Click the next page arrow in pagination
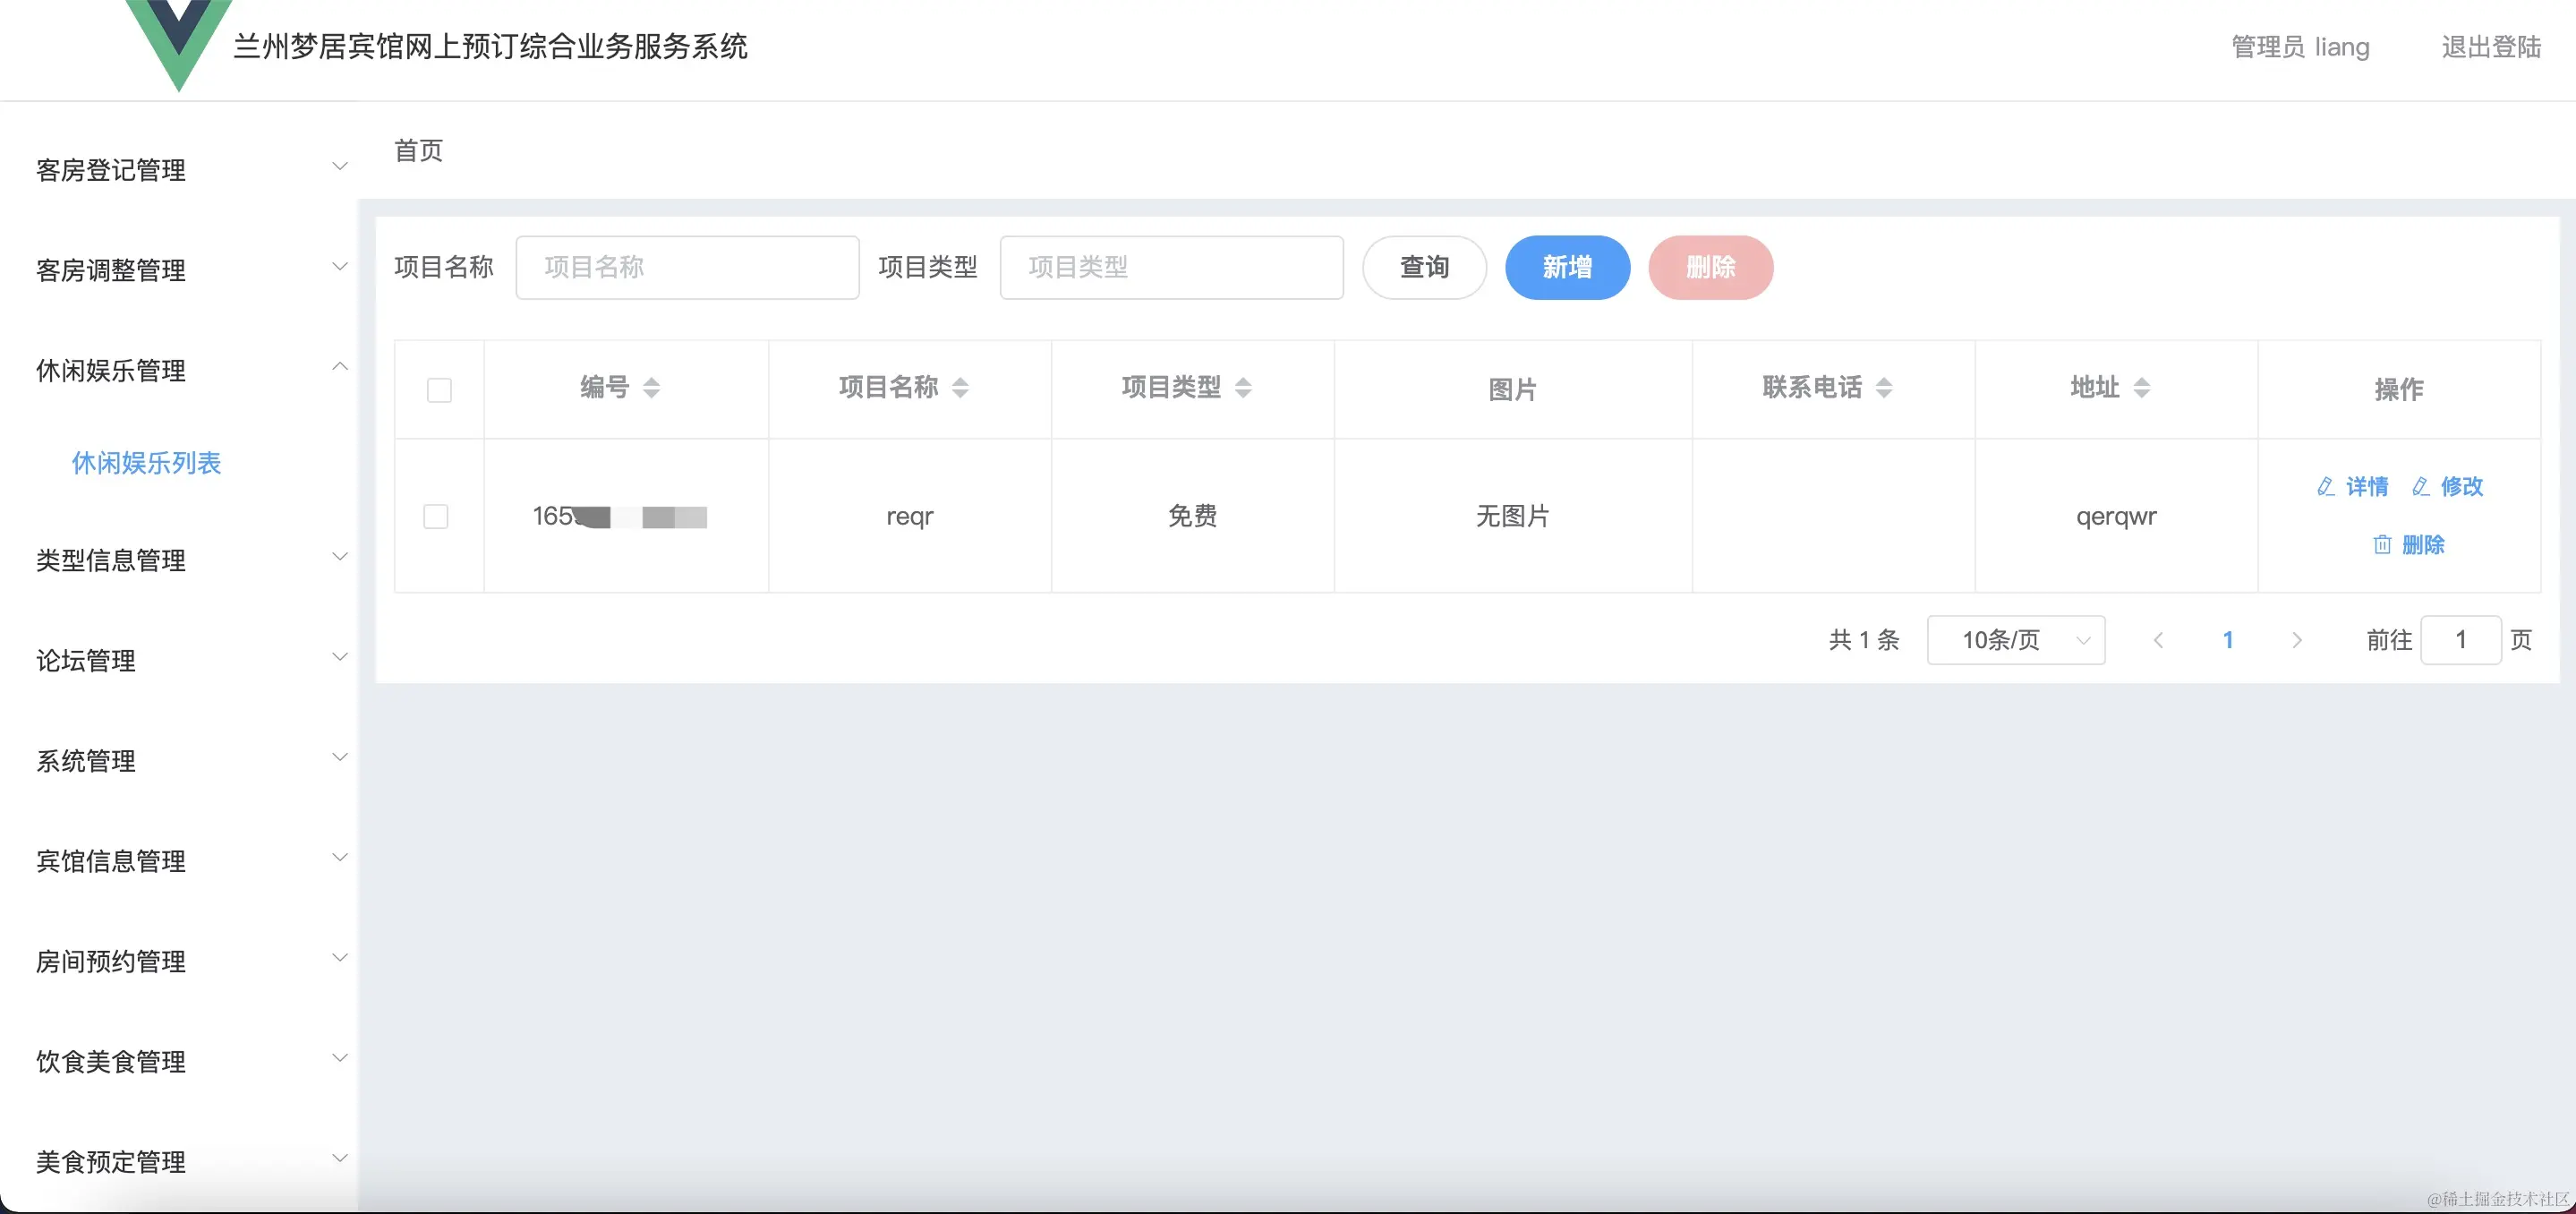The image size is (2576, 1214). [x=2298, y=640]
